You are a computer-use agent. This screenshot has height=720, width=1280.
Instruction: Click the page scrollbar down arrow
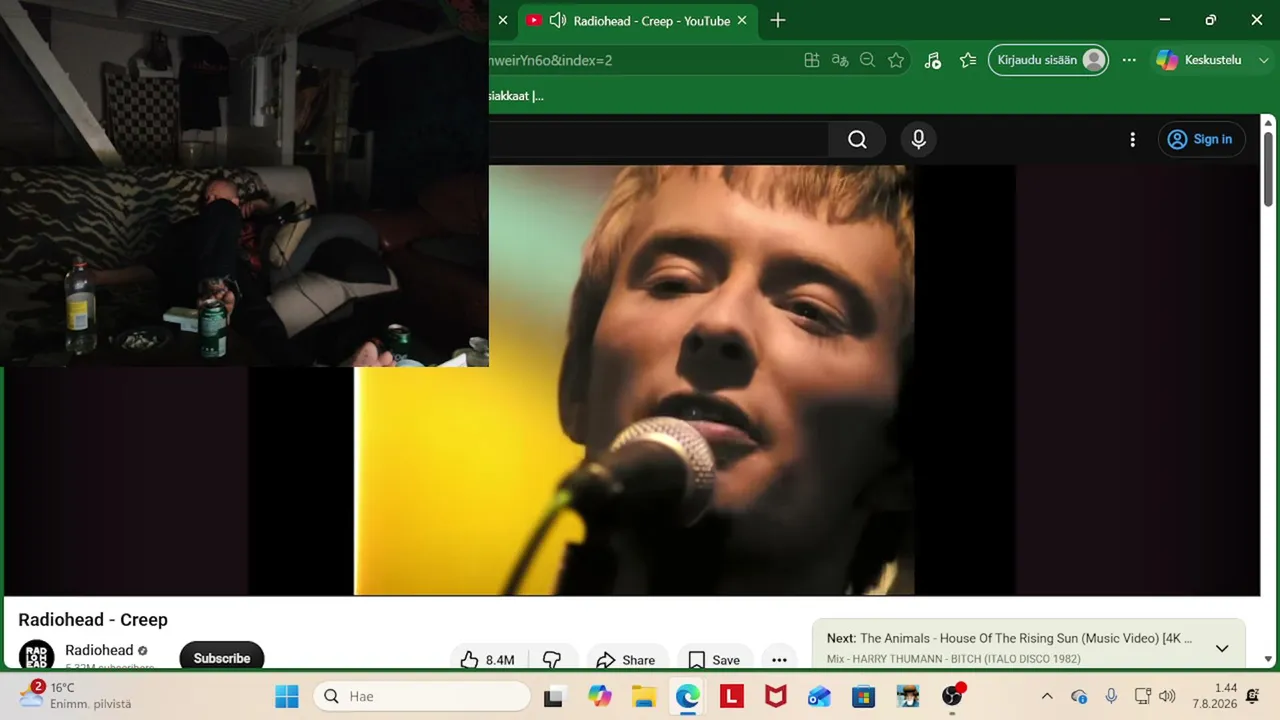(x=1268, y=660)
